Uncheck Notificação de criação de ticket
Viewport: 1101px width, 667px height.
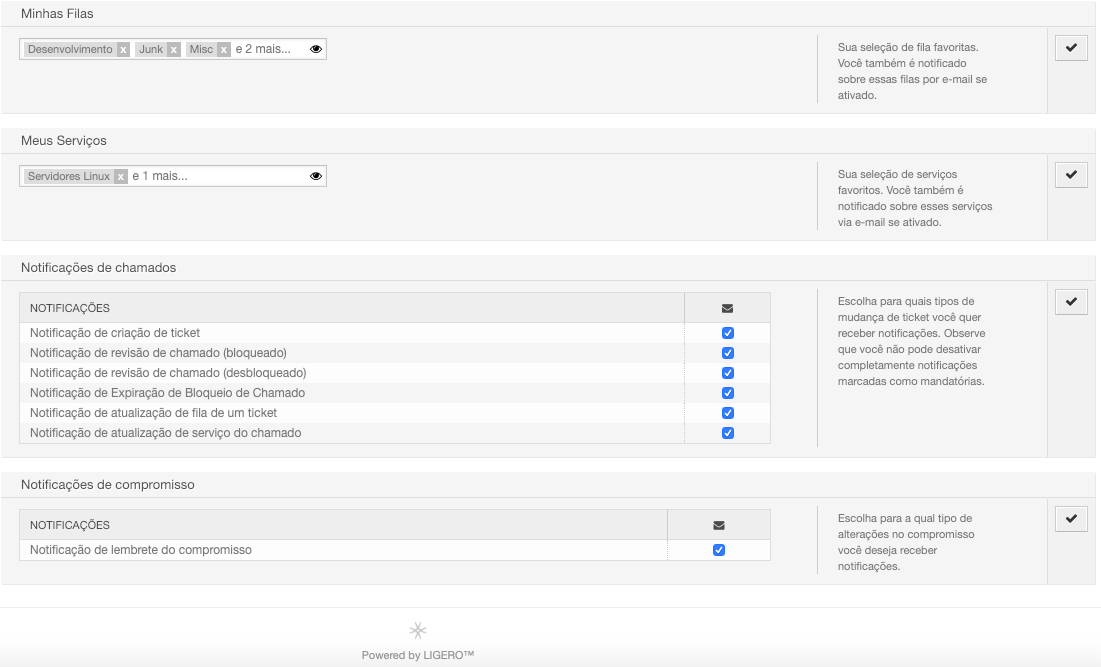(x=727, y=333)
